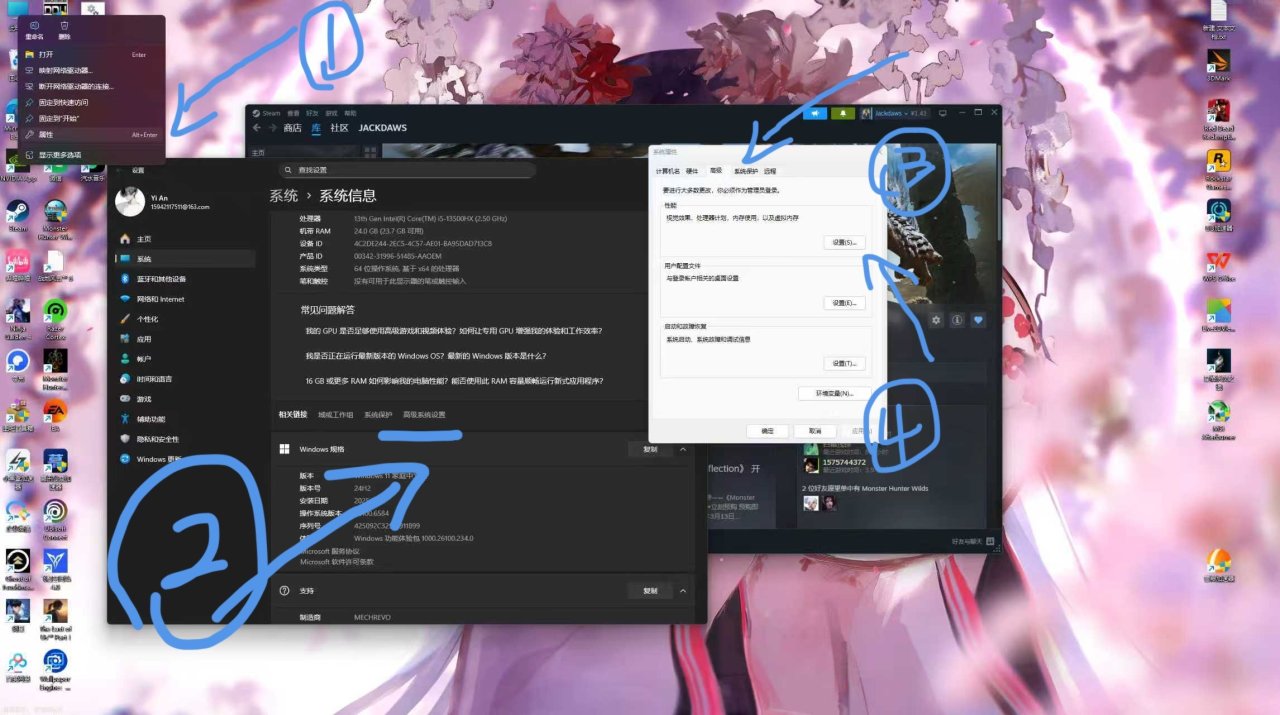Image resolution: width=1280 pixels, height=715 pixels.
Task: Open the Wallpaper Engine desktop shortcut
Action: pos(55,668)
